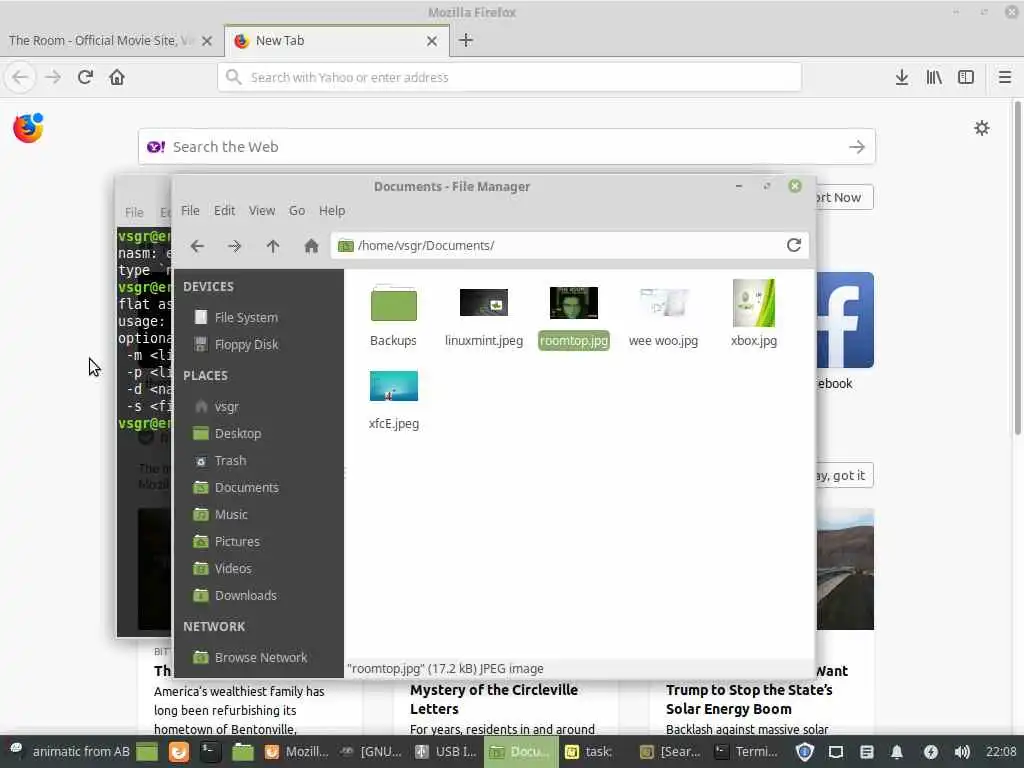Viewport: 1024px width, 768px height.
Task: Select xbox.jpg thumbnail
Action: click(x=754, y=303)
